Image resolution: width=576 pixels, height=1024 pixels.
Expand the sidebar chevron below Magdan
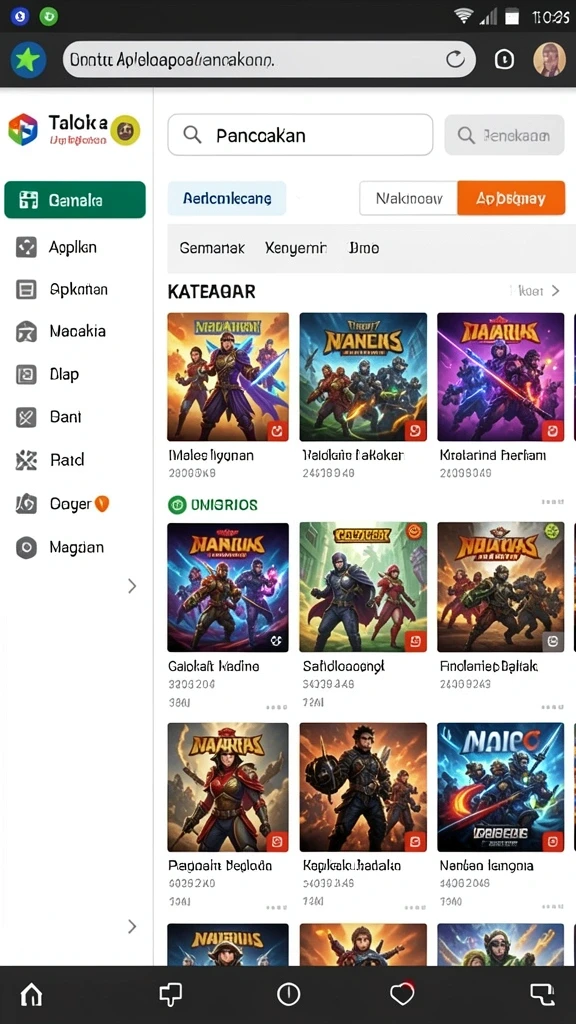[x=132, y=586]
